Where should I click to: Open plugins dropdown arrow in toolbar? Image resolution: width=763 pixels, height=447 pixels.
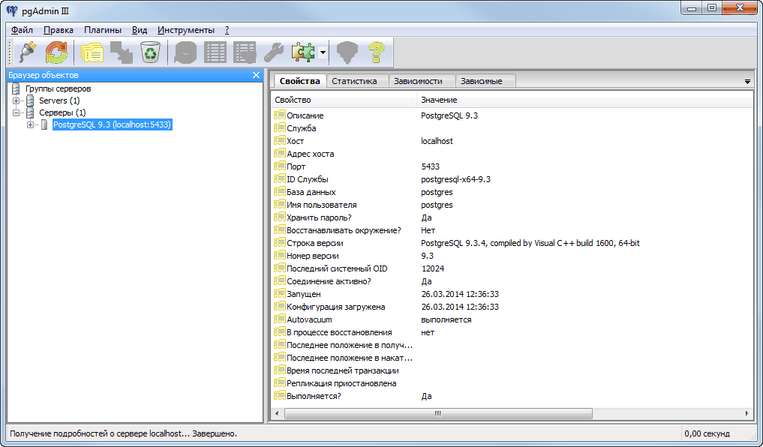point(324,52)
